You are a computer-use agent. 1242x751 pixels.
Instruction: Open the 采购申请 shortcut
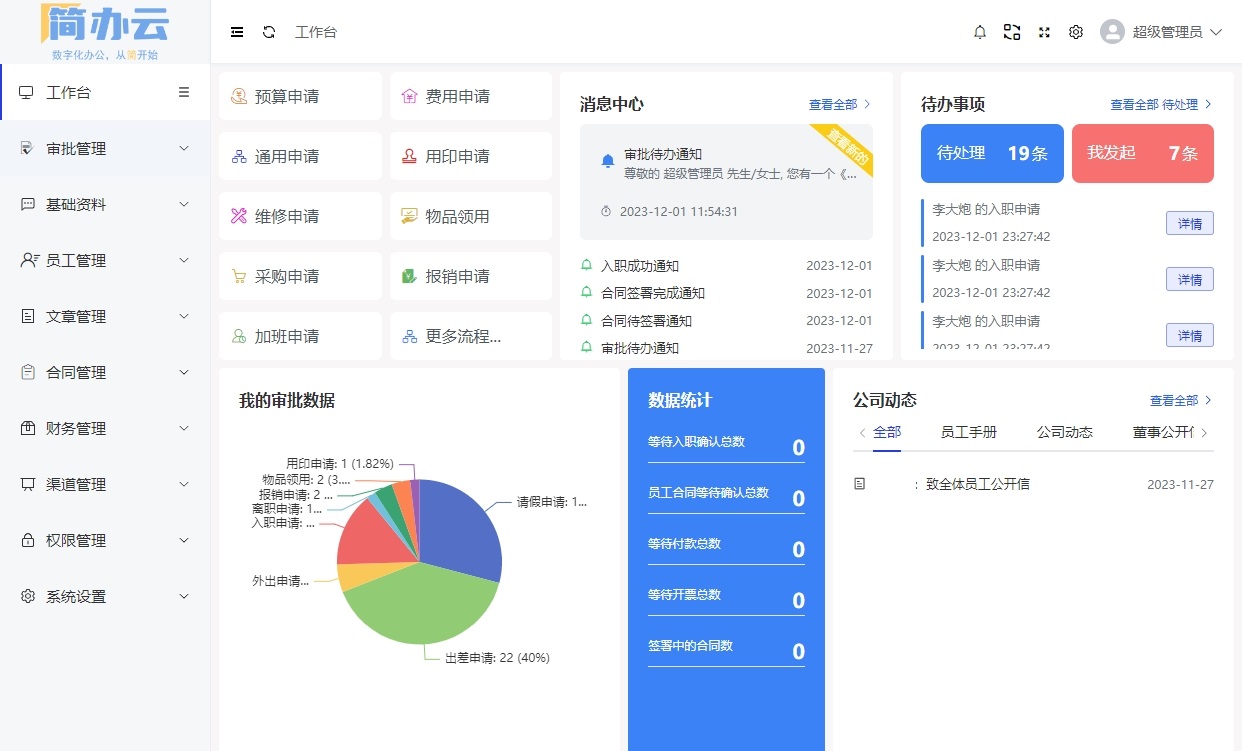pos(300,277)
